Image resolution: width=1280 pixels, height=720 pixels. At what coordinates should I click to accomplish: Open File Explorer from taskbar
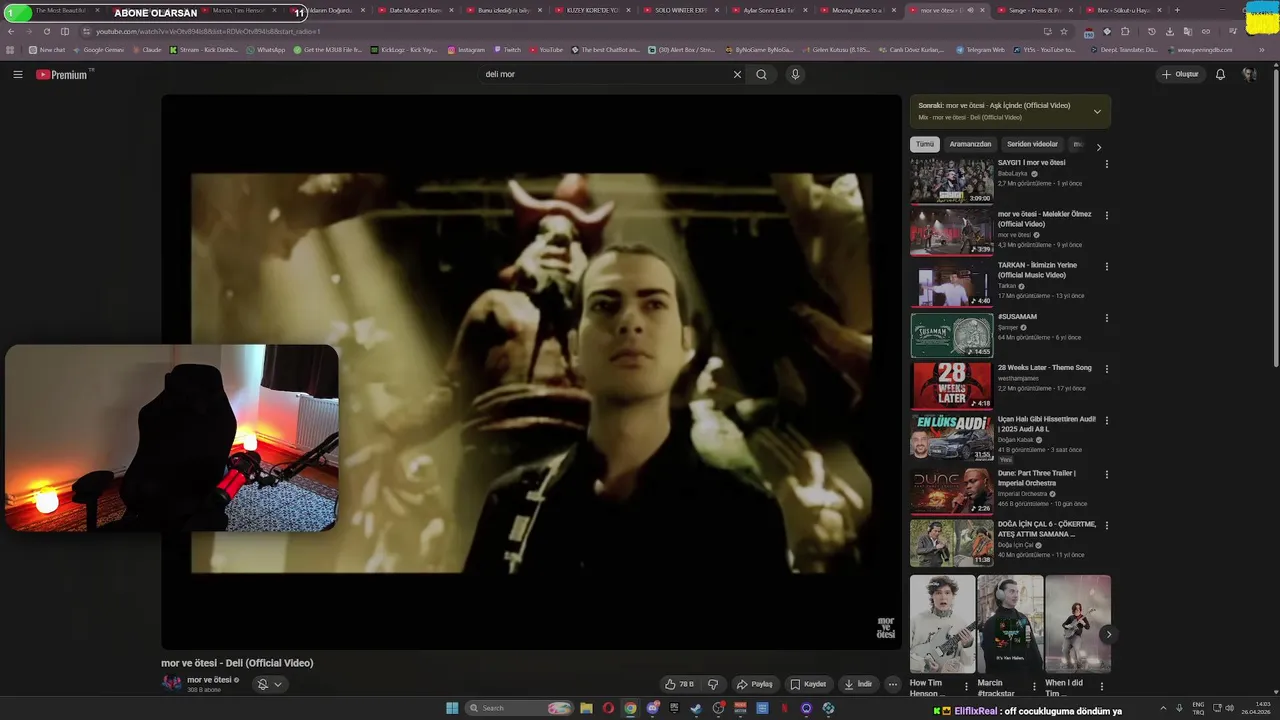[x=587, y=708]
